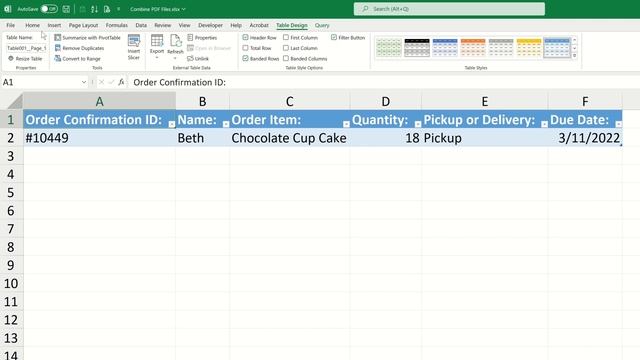640x360 pixels.
Task: Open filter dropdown for Order Confirmation ID
Action: click(x=172, y=124)
